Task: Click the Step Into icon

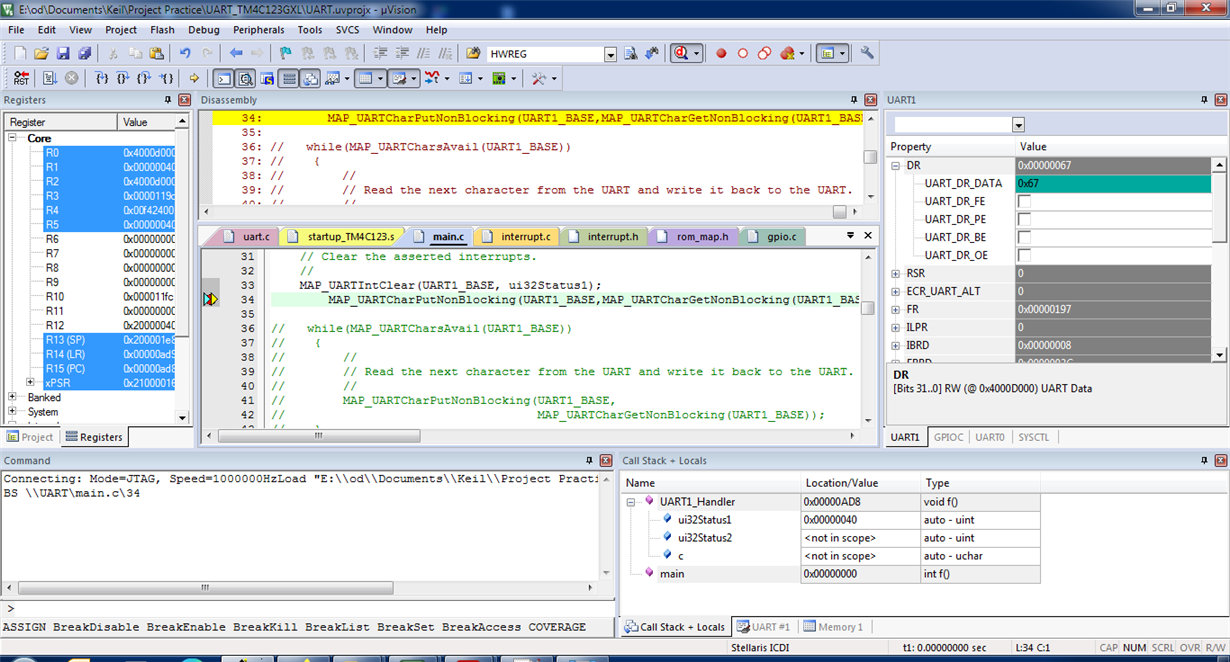Action: (102, 78)
